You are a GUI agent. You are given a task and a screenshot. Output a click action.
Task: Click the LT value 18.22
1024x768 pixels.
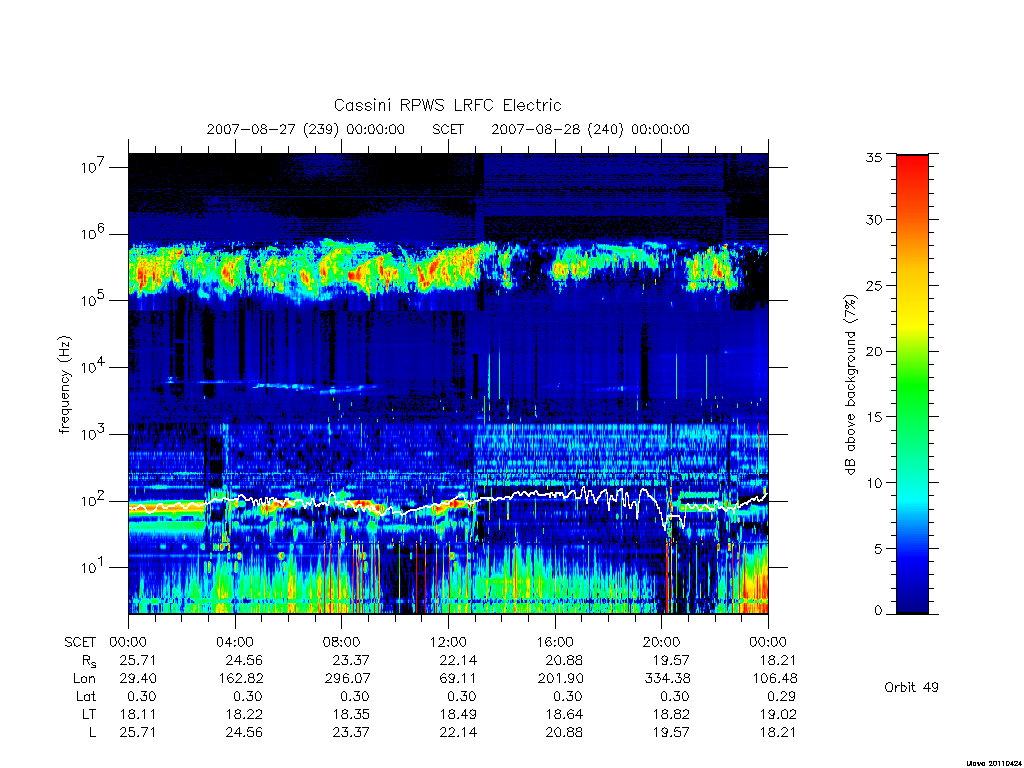point(244,714)
